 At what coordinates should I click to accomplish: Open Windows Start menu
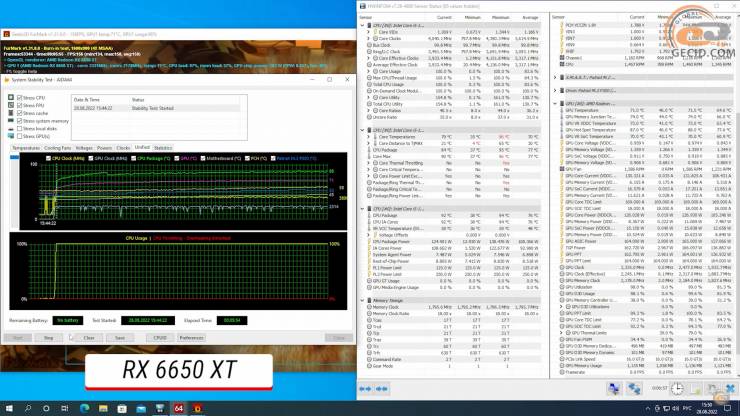tap(9, 408)
